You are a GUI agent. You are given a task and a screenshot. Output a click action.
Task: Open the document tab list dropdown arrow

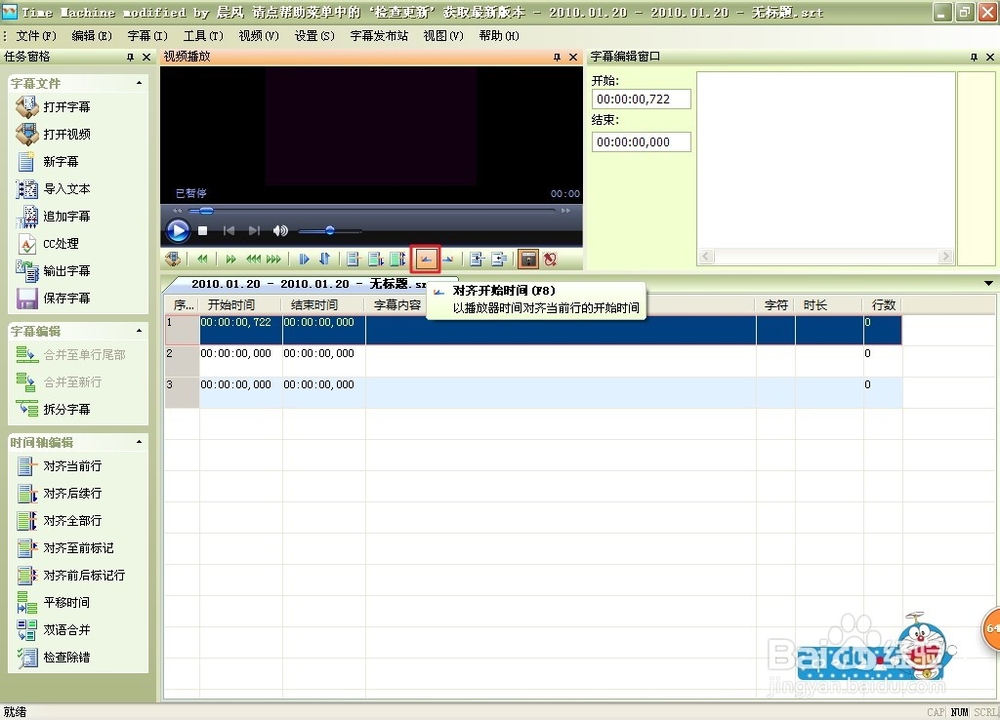pos(989,283)
